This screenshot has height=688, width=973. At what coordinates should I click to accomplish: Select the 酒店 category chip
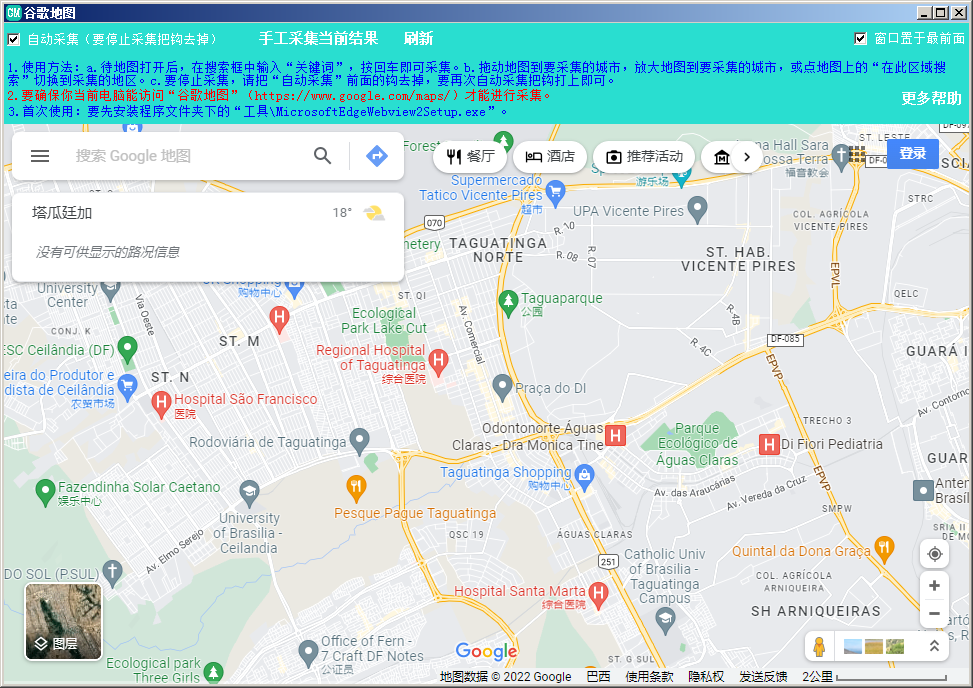click(x=550, y=157)
